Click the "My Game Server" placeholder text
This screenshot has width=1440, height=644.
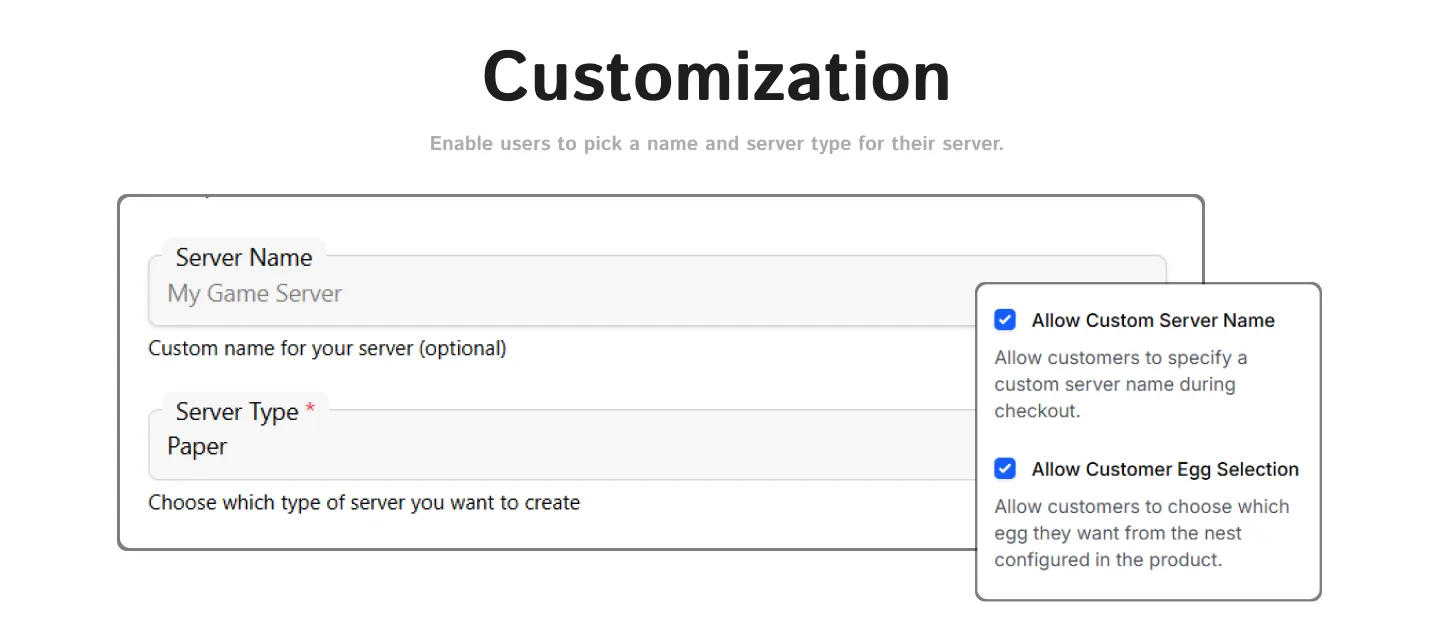tap(254, 294)
